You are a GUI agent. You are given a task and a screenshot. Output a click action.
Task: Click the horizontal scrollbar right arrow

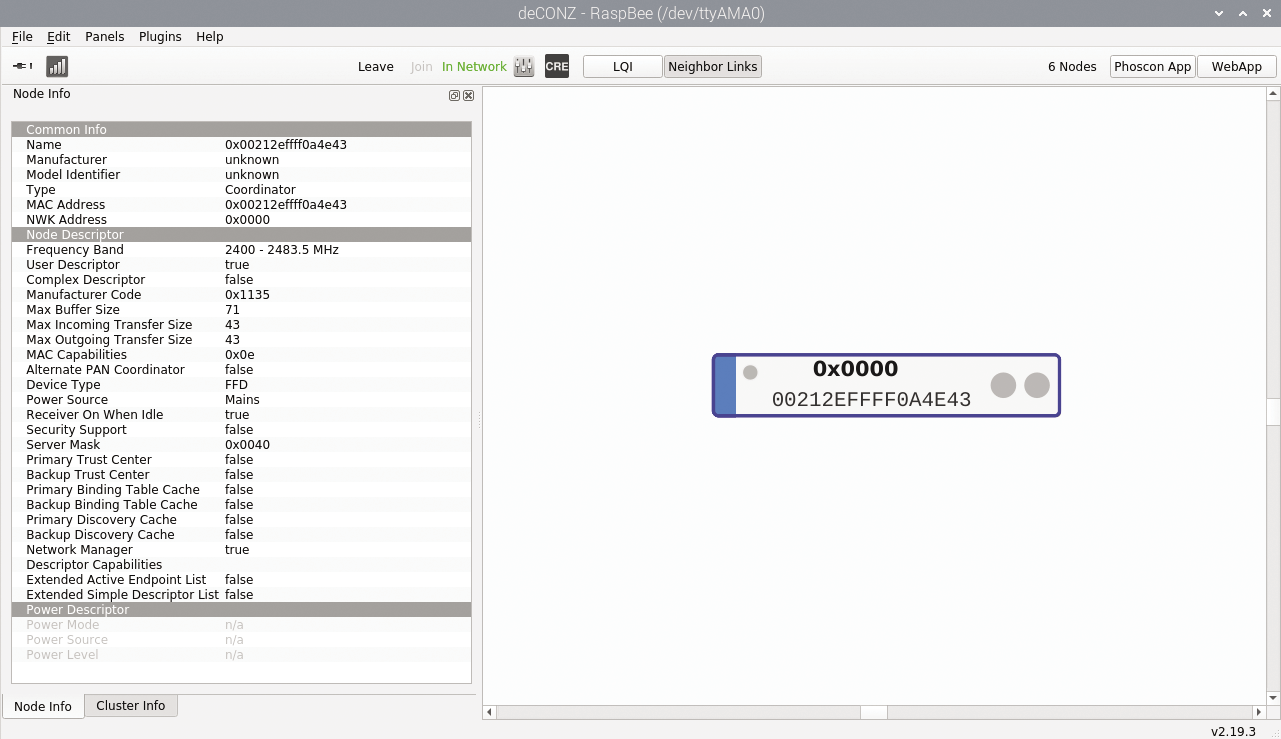pos(1257,713)
